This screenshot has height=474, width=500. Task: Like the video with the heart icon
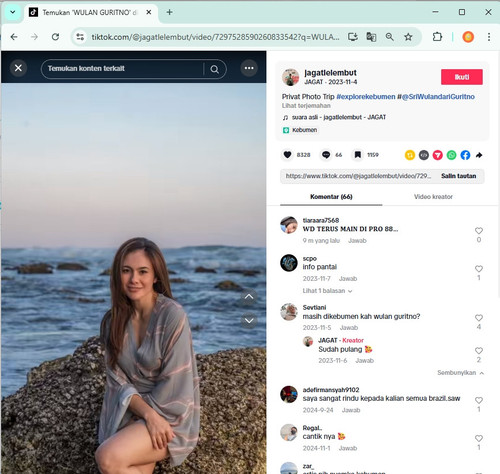(287, 155)
